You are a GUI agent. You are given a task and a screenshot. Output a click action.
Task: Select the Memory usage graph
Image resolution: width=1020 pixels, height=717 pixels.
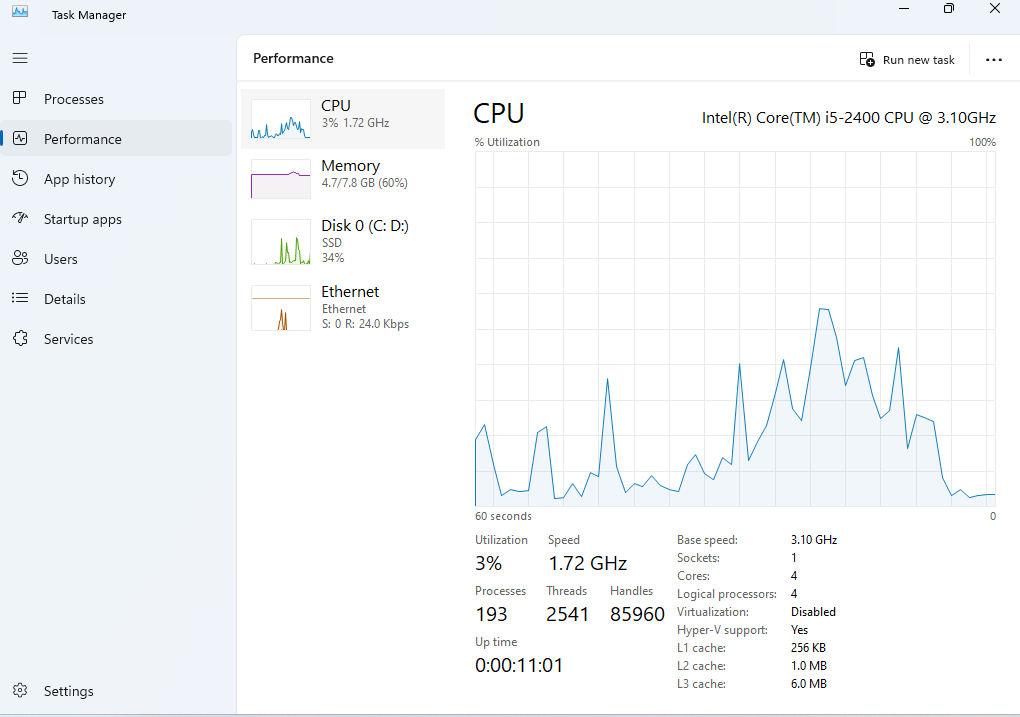tap(281, 178)
